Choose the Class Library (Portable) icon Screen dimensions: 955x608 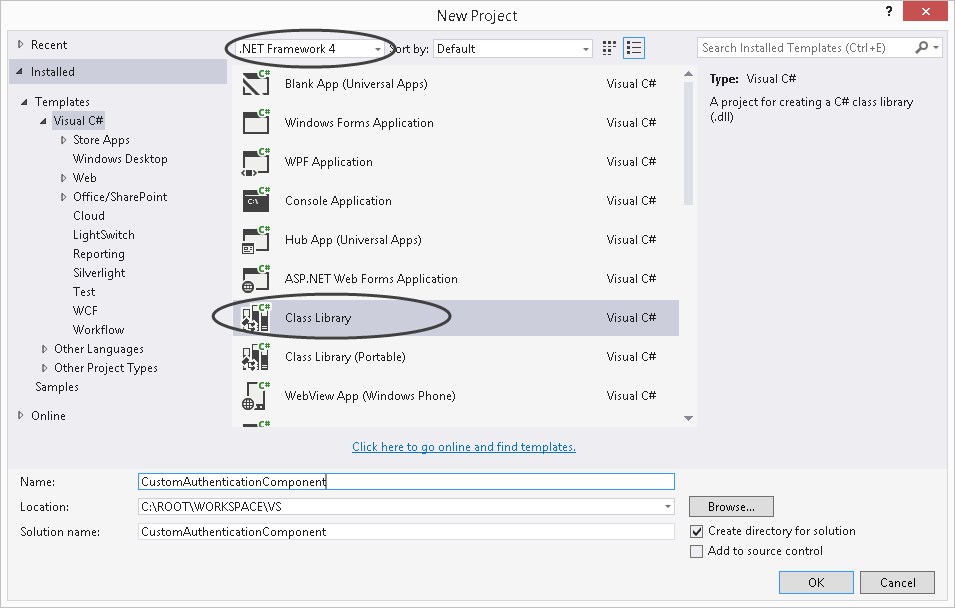click(256, 356)
